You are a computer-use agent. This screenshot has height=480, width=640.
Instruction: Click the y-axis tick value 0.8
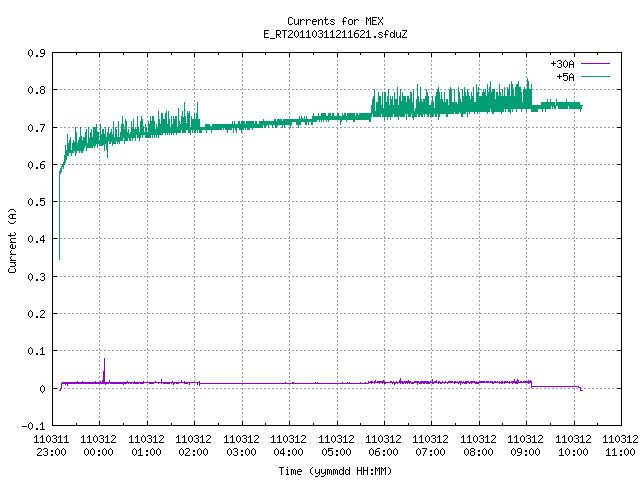pos(37,90)
